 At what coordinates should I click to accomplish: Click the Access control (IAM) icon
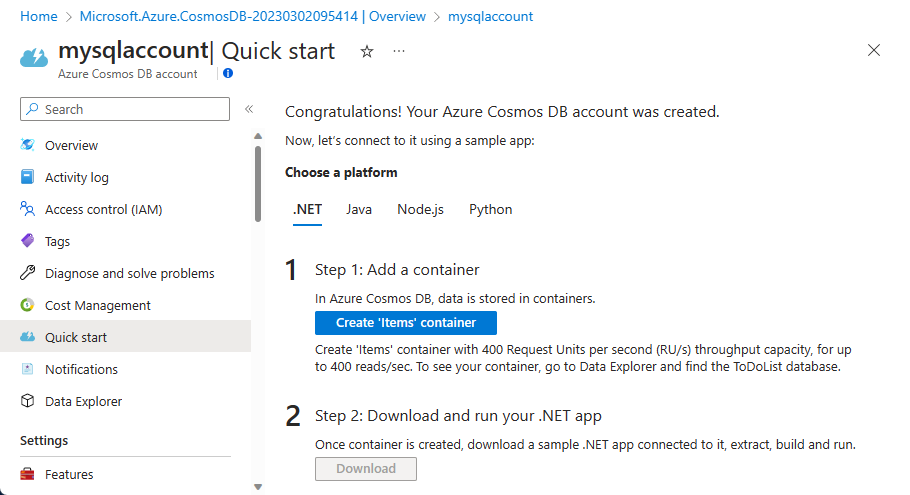pos(28,209)
